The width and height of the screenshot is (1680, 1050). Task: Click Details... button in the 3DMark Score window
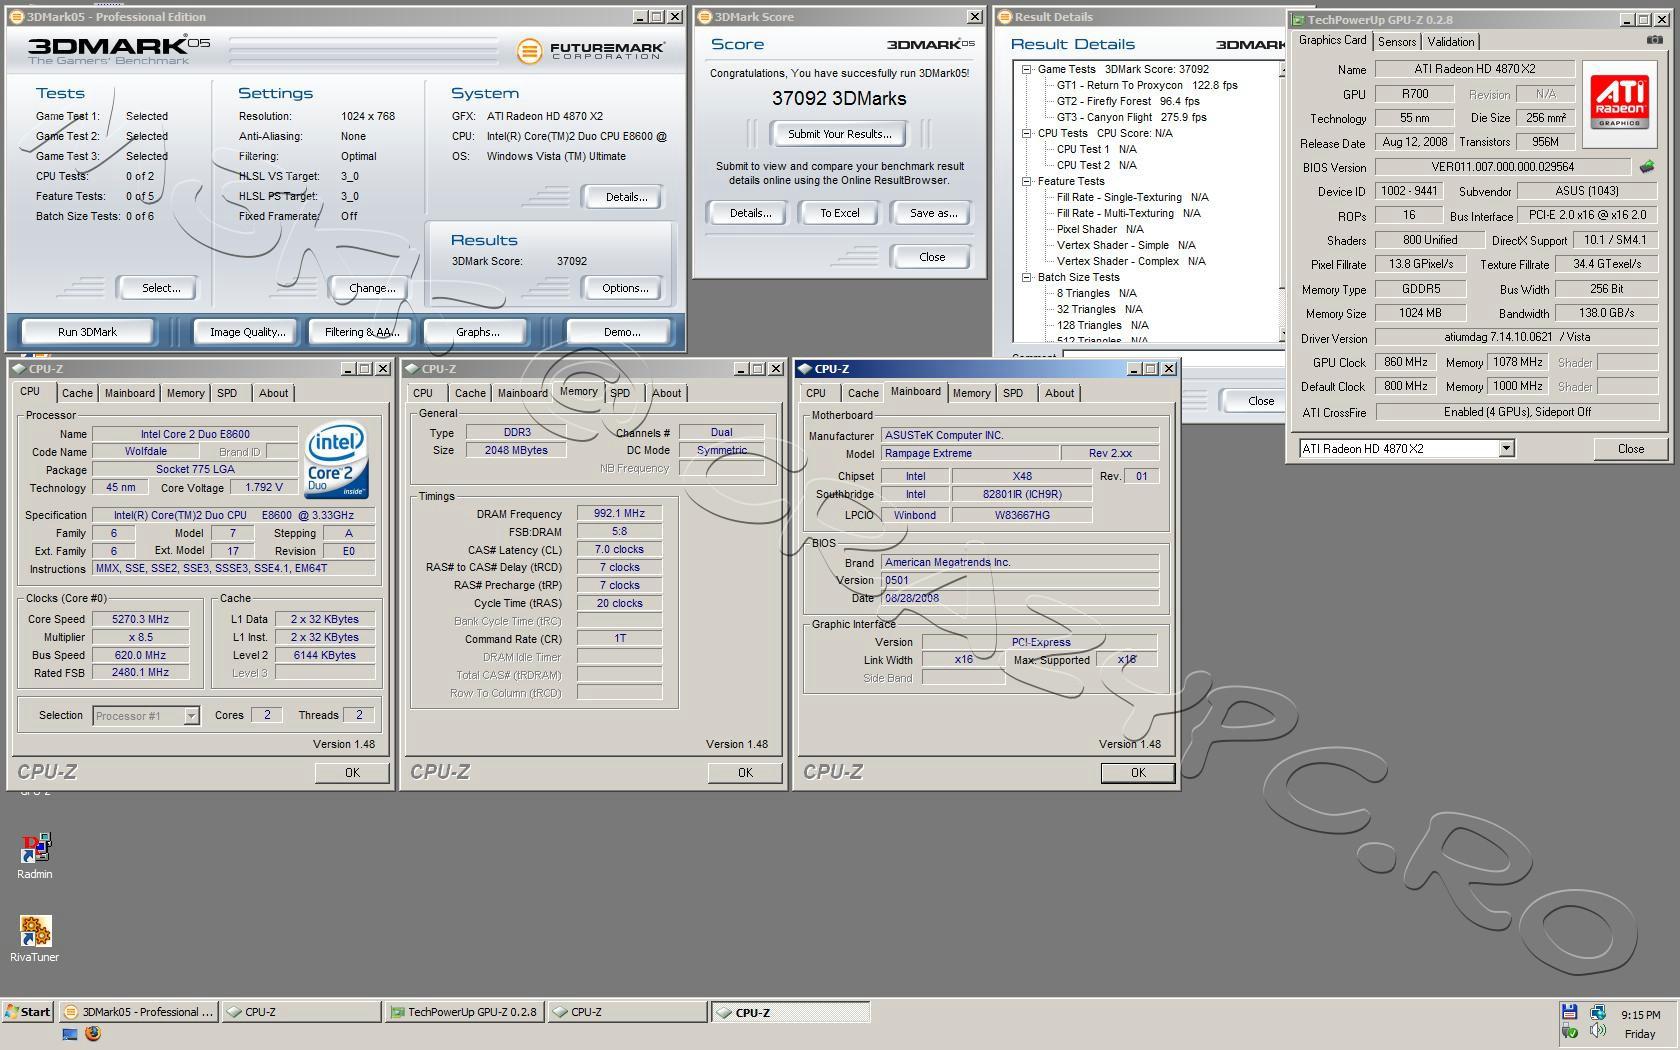(750, 213)
